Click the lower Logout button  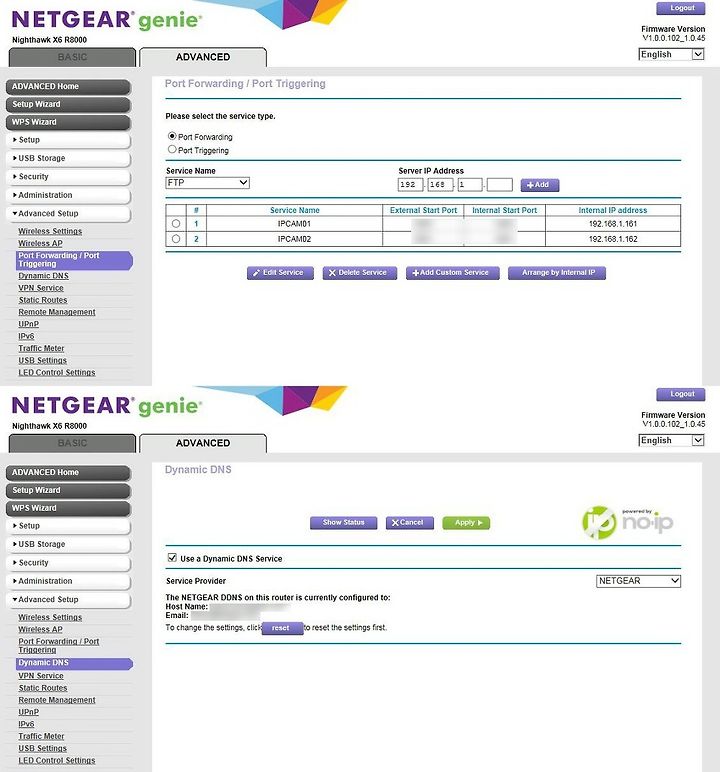(x=681, y=394)
